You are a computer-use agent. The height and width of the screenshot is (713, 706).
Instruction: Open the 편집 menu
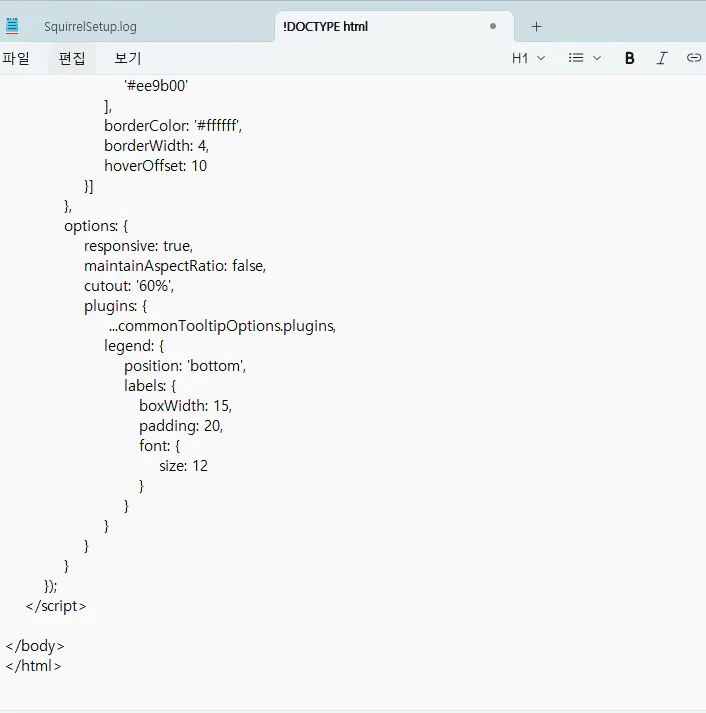click(72, 58)
